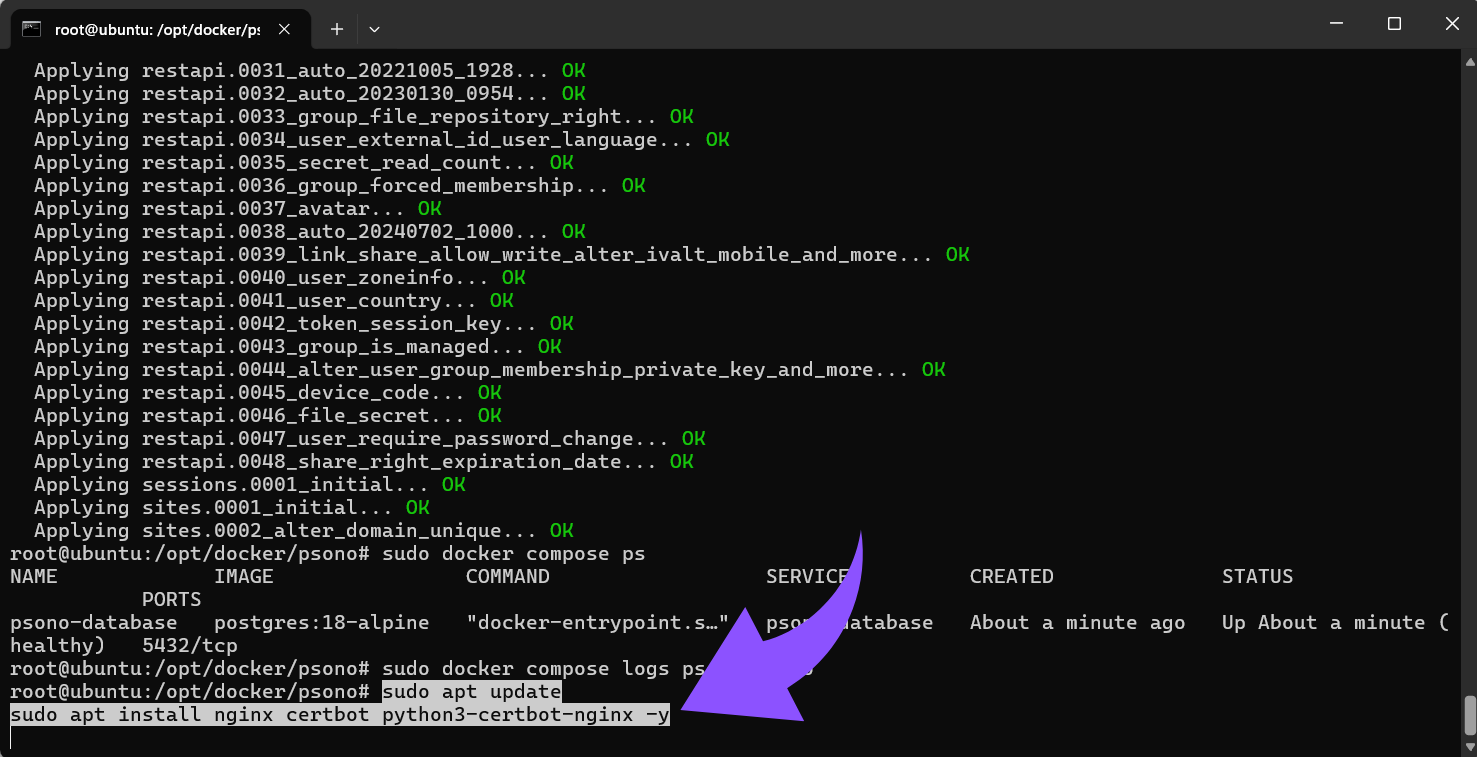Click the restapi.0038_auto_20240702_1000 line
The height and width of the screenshot is (757, 1477).
coord(309,232)
